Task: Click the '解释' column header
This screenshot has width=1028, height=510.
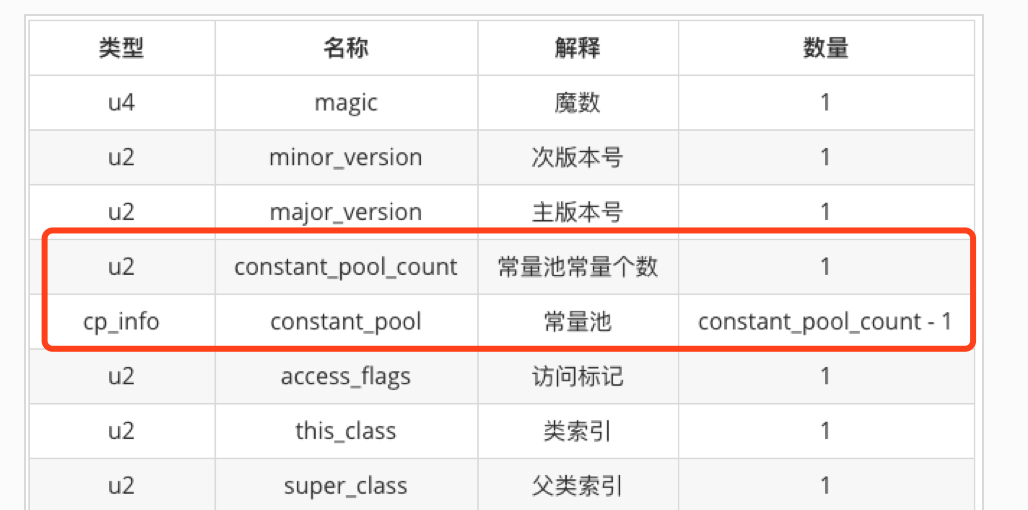Action: tap(577, 47)
